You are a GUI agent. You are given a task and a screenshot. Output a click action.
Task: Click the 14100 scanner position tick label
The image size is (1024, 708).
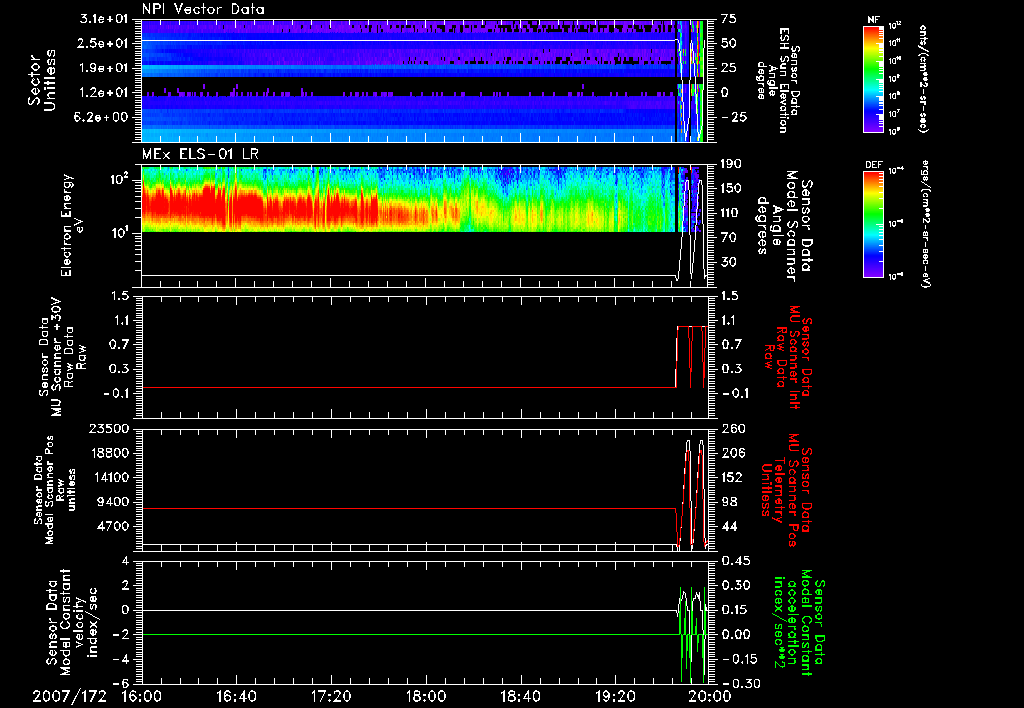click(x=109, y=477)
